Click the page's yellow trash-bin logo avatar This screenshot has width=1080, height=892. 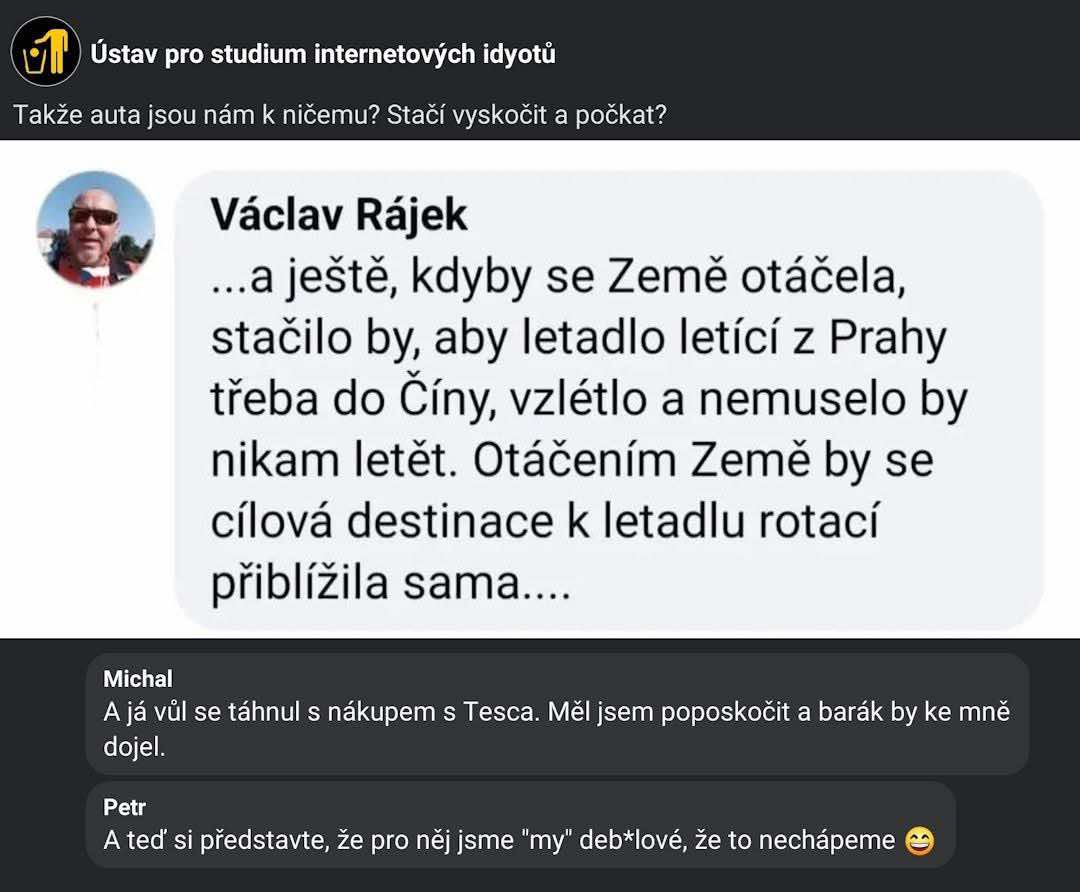coord(46,52)
